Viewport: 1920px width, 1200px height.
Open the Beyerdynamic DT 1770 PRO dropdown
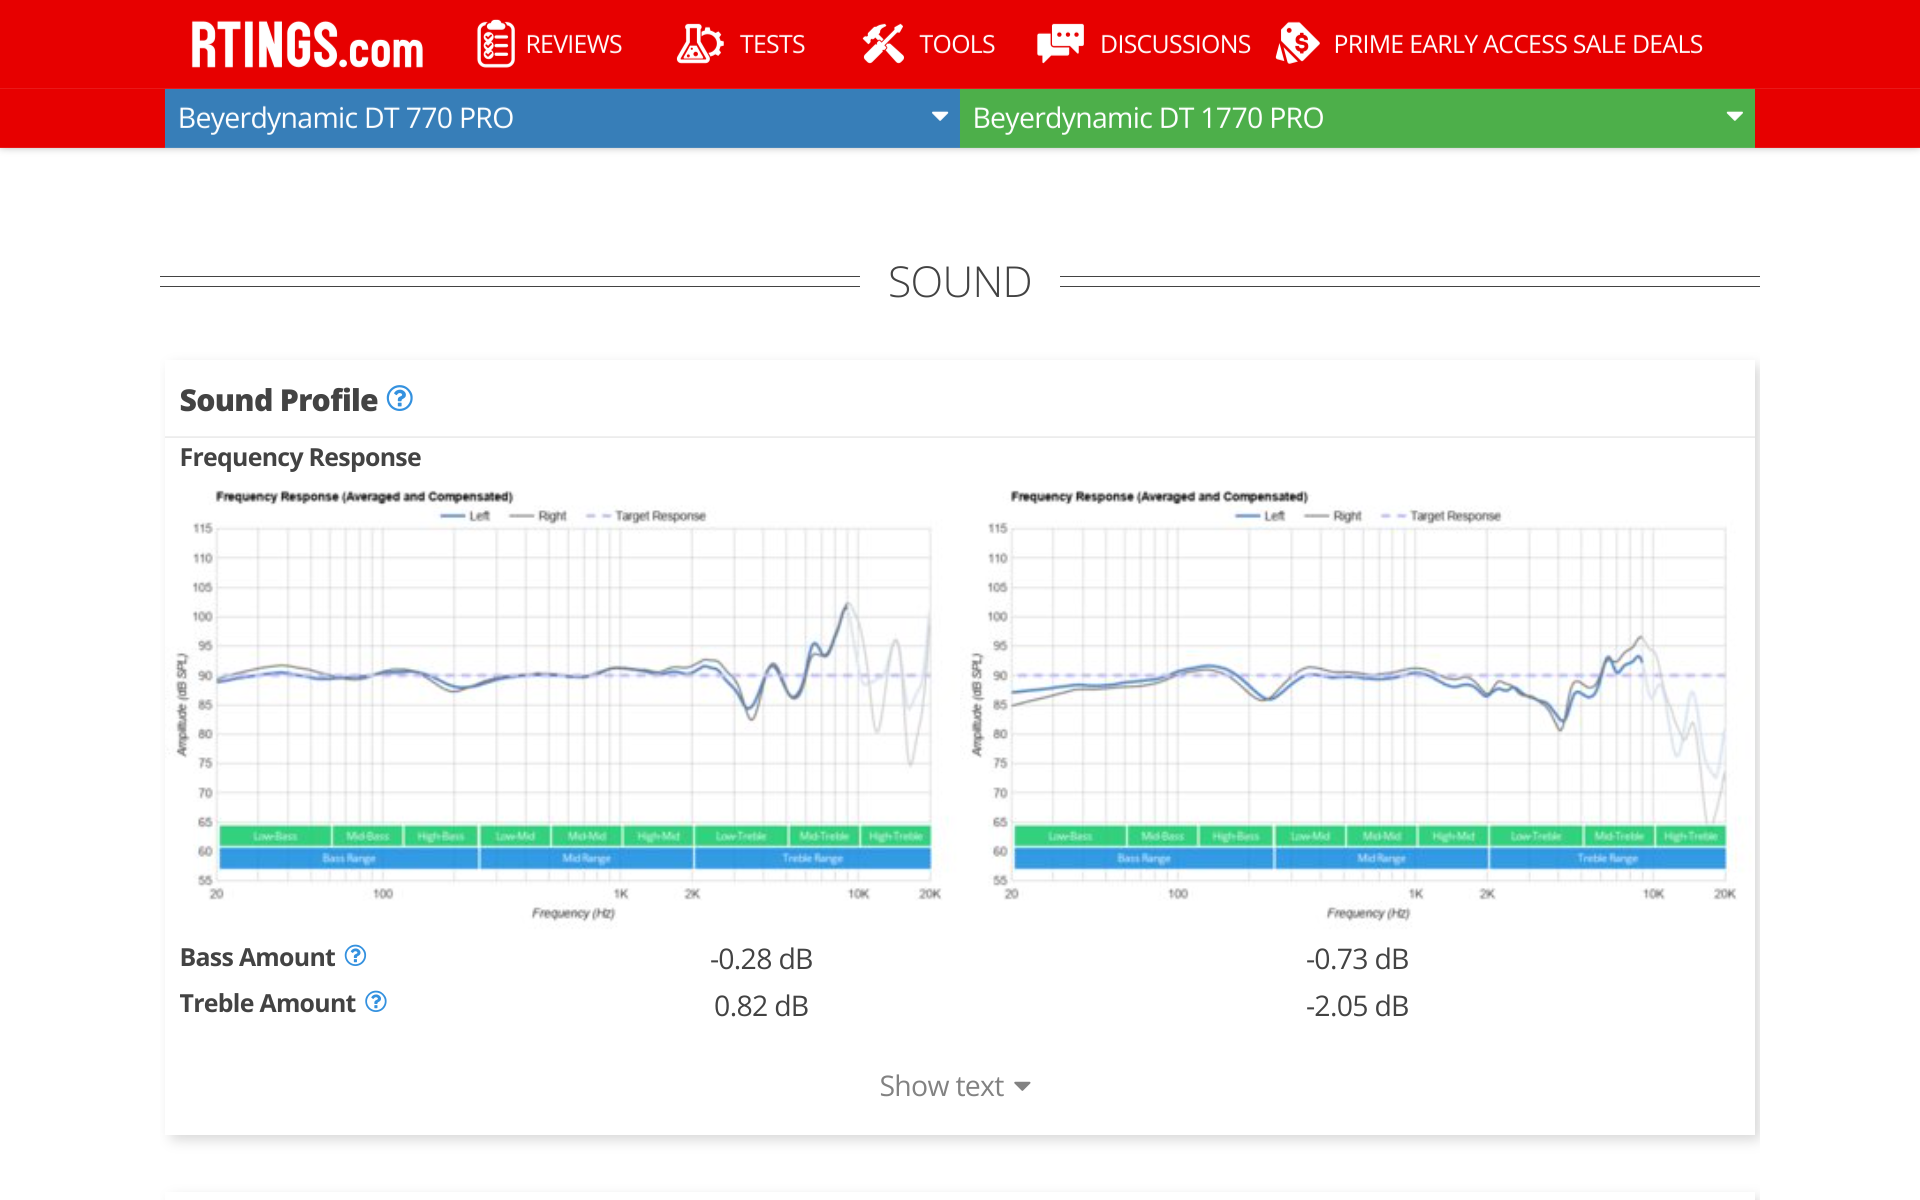(1357, 118)
